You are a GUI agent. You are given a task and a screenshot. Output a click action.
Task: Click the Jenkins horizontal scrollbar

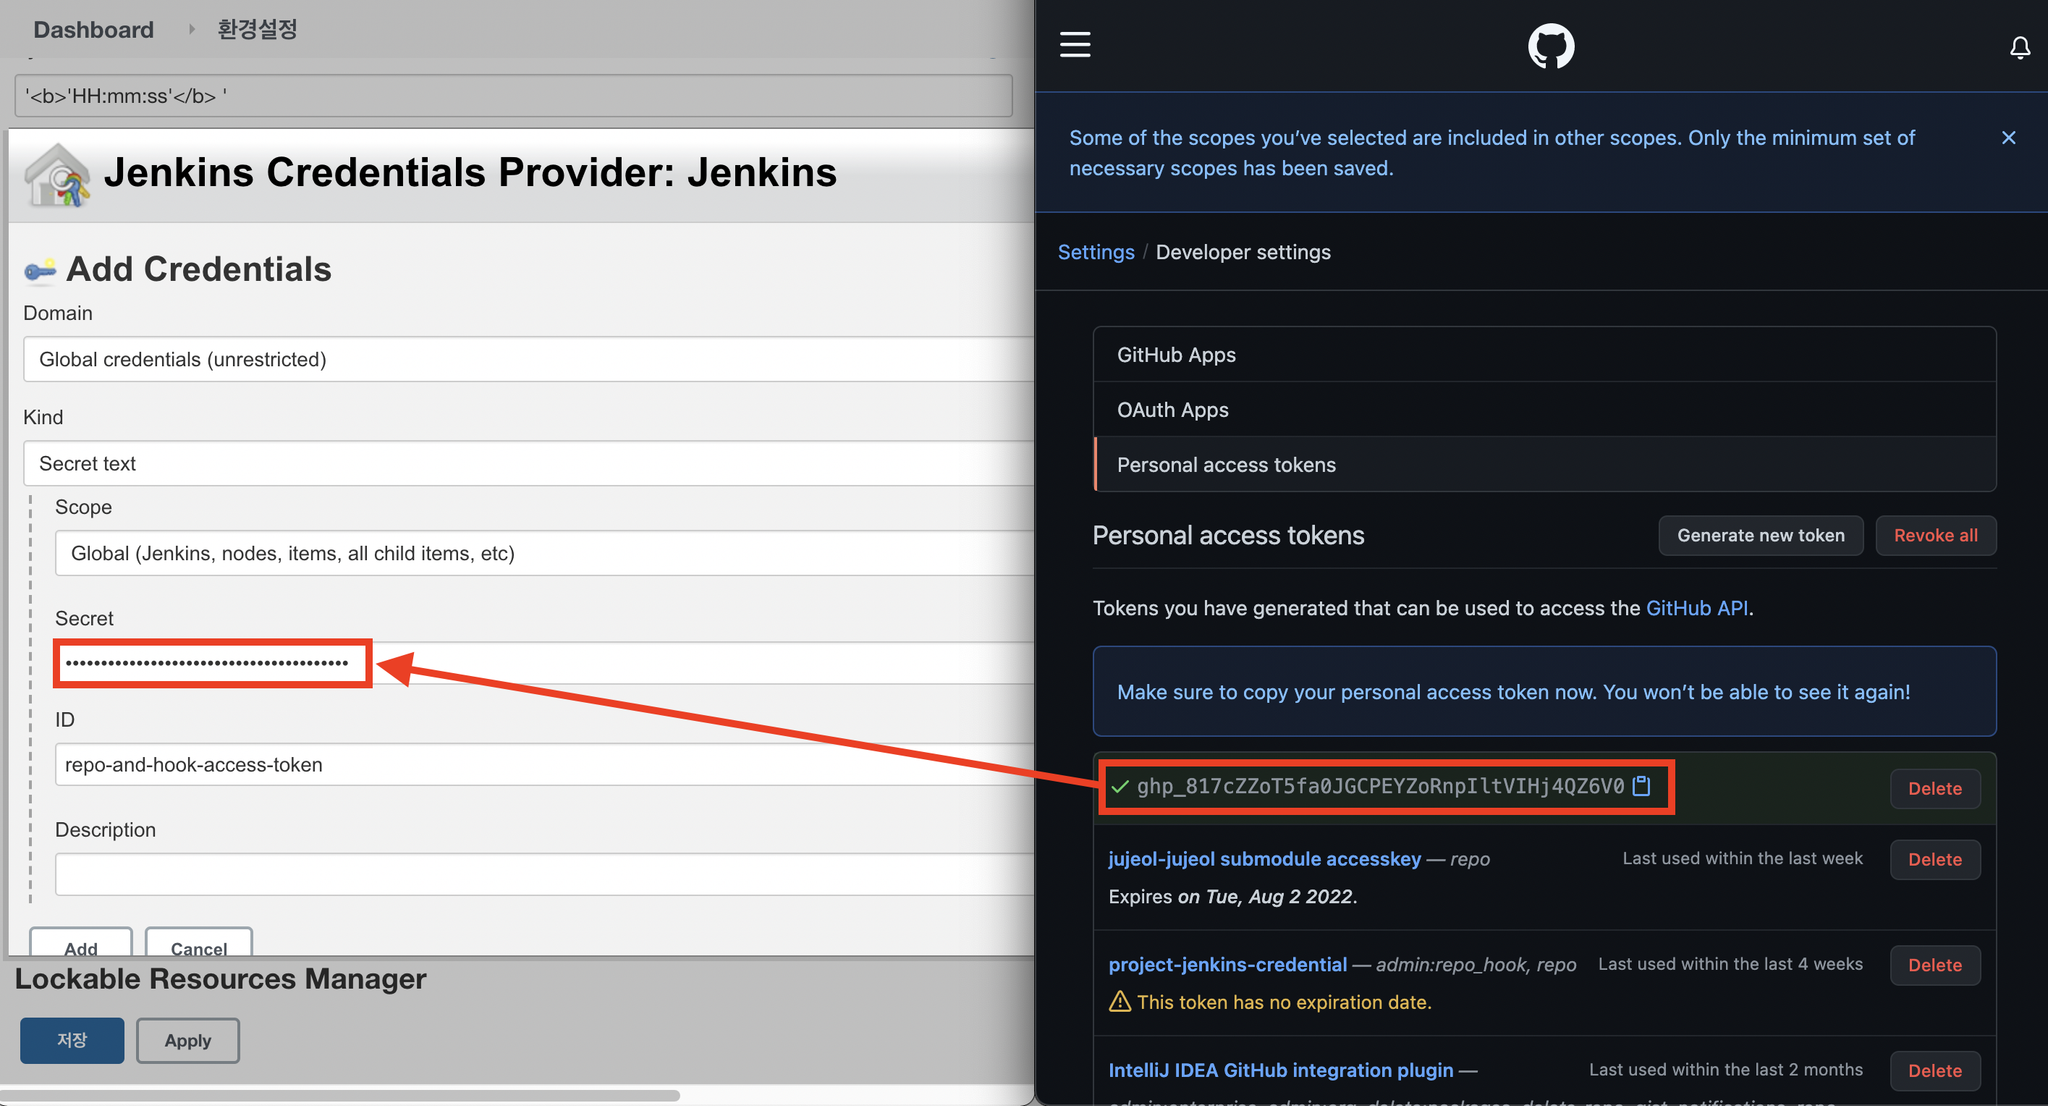[x=340, y=1095]
